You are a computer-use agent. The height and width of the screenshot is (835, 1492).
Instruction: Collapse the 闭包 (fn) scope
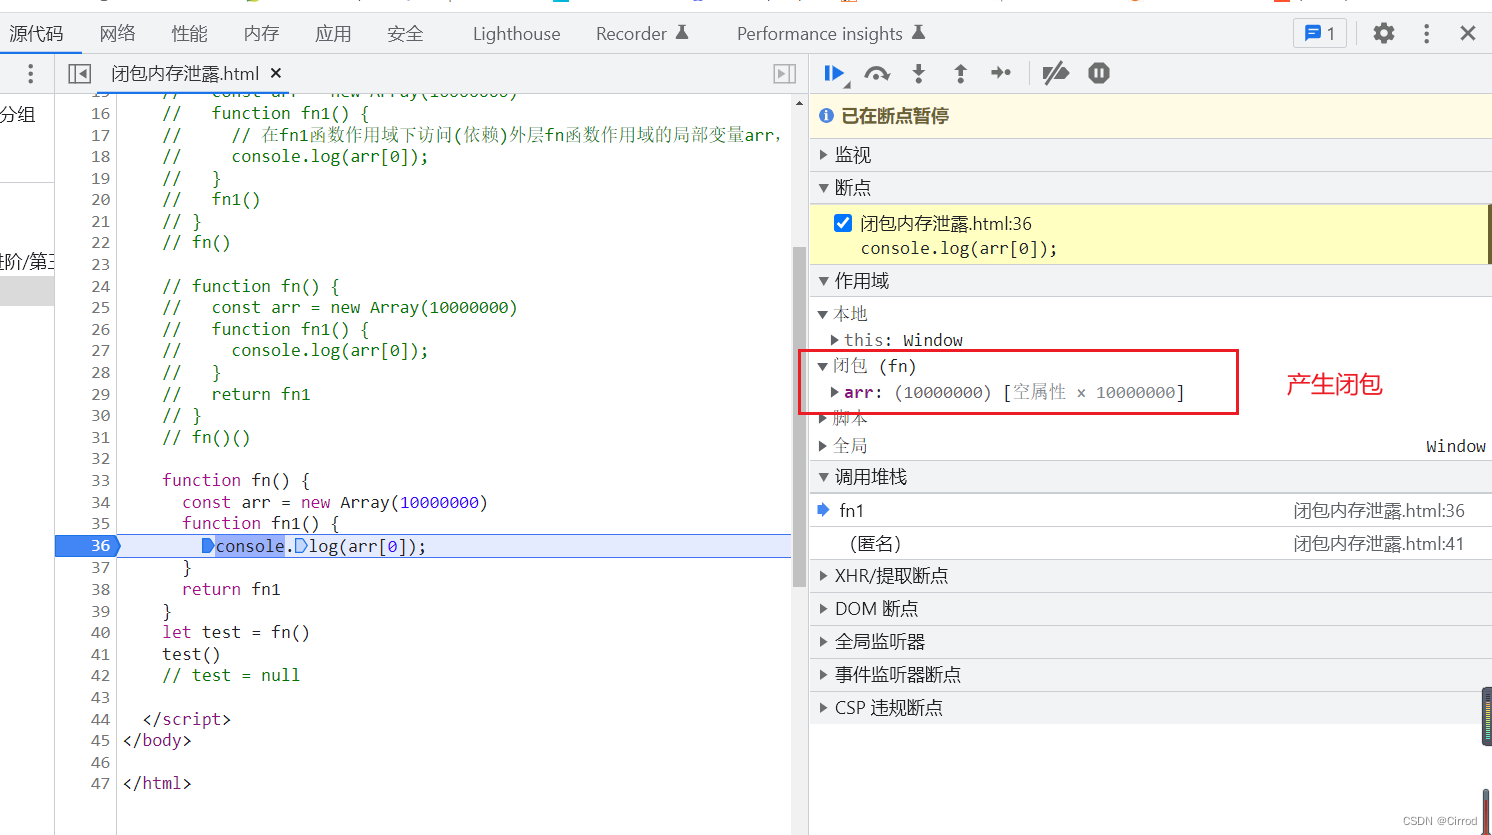tap(823, 366)
